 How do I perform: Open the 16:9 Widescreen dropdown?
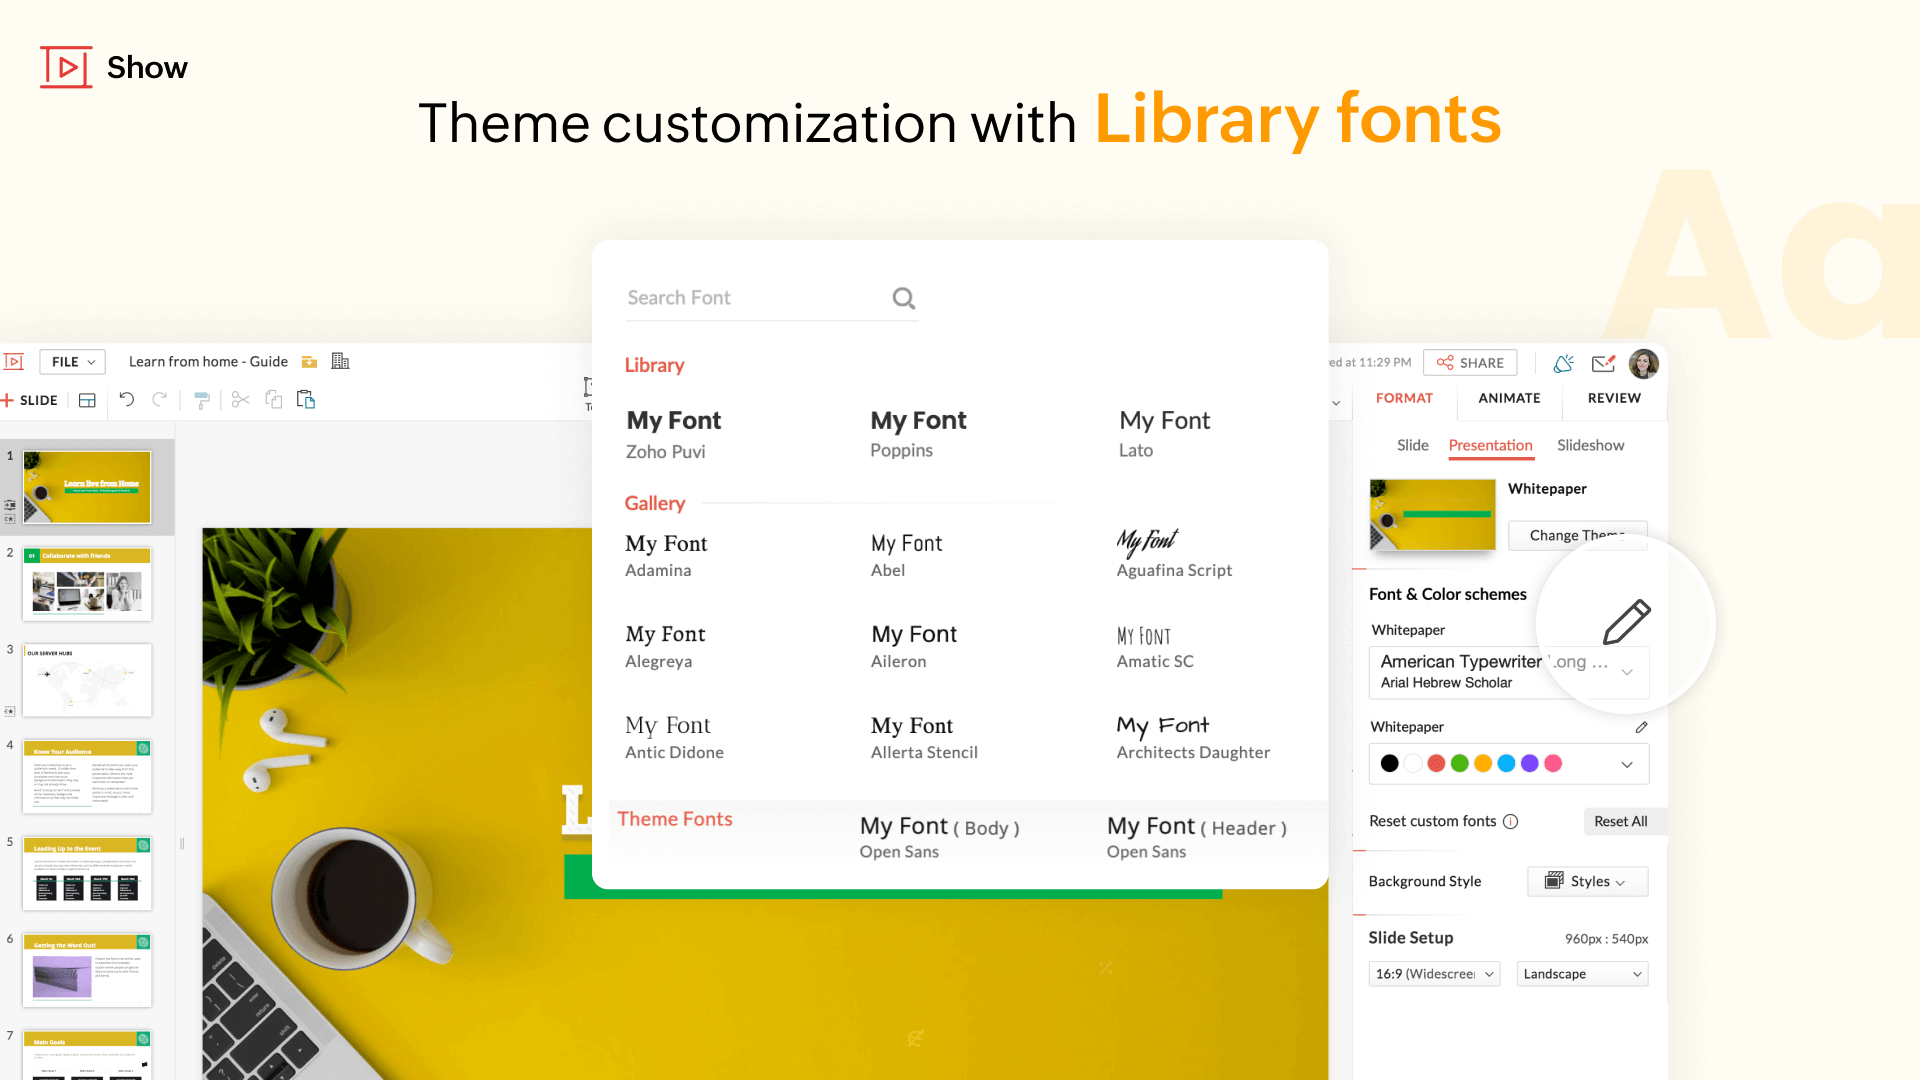pos(1434,974)
